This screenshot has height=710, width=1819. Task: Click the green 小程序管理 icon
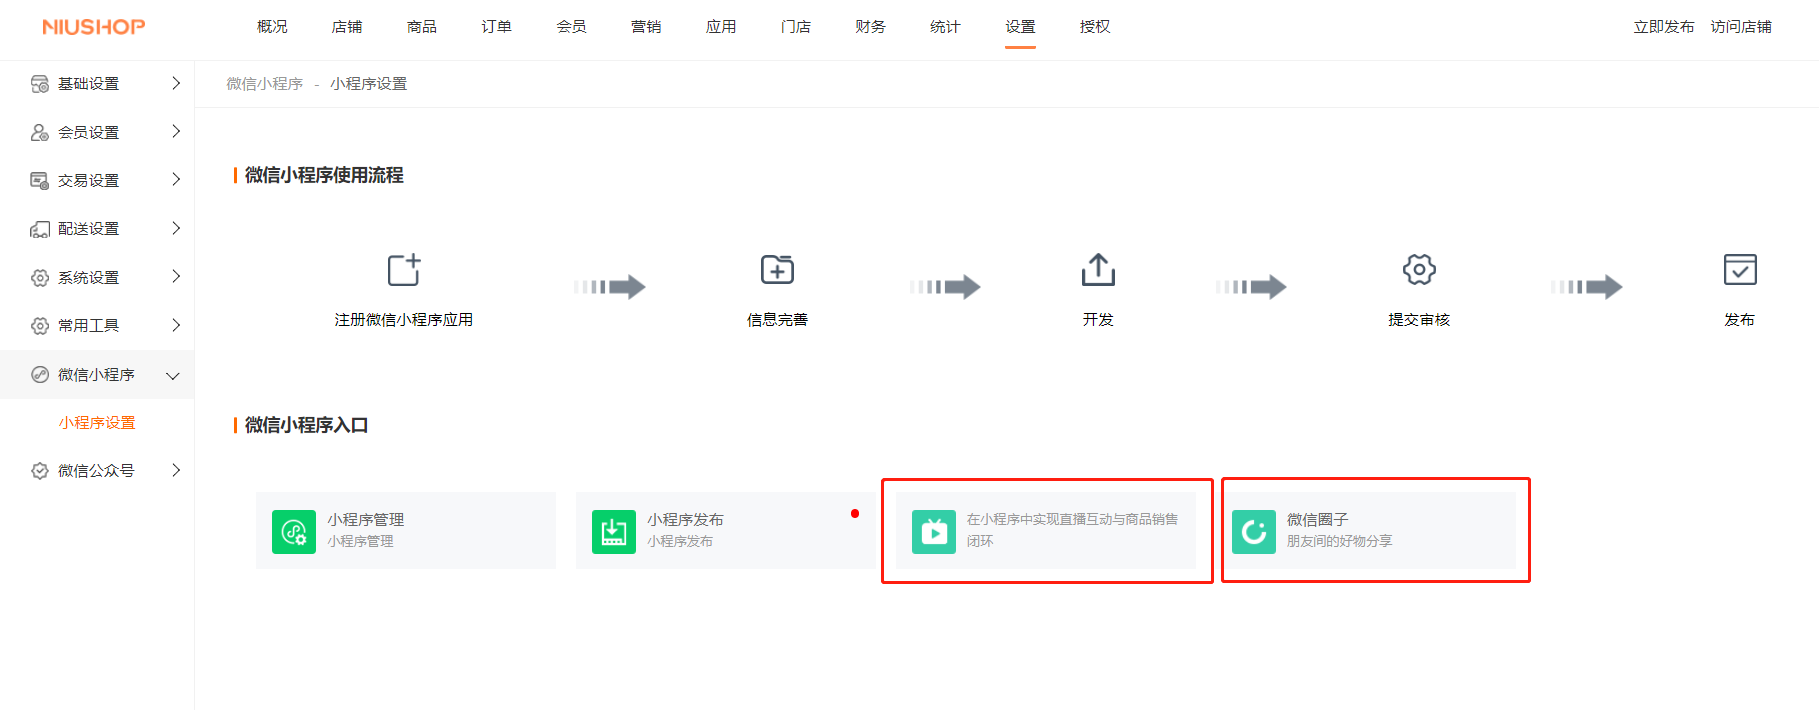(294, 531)
